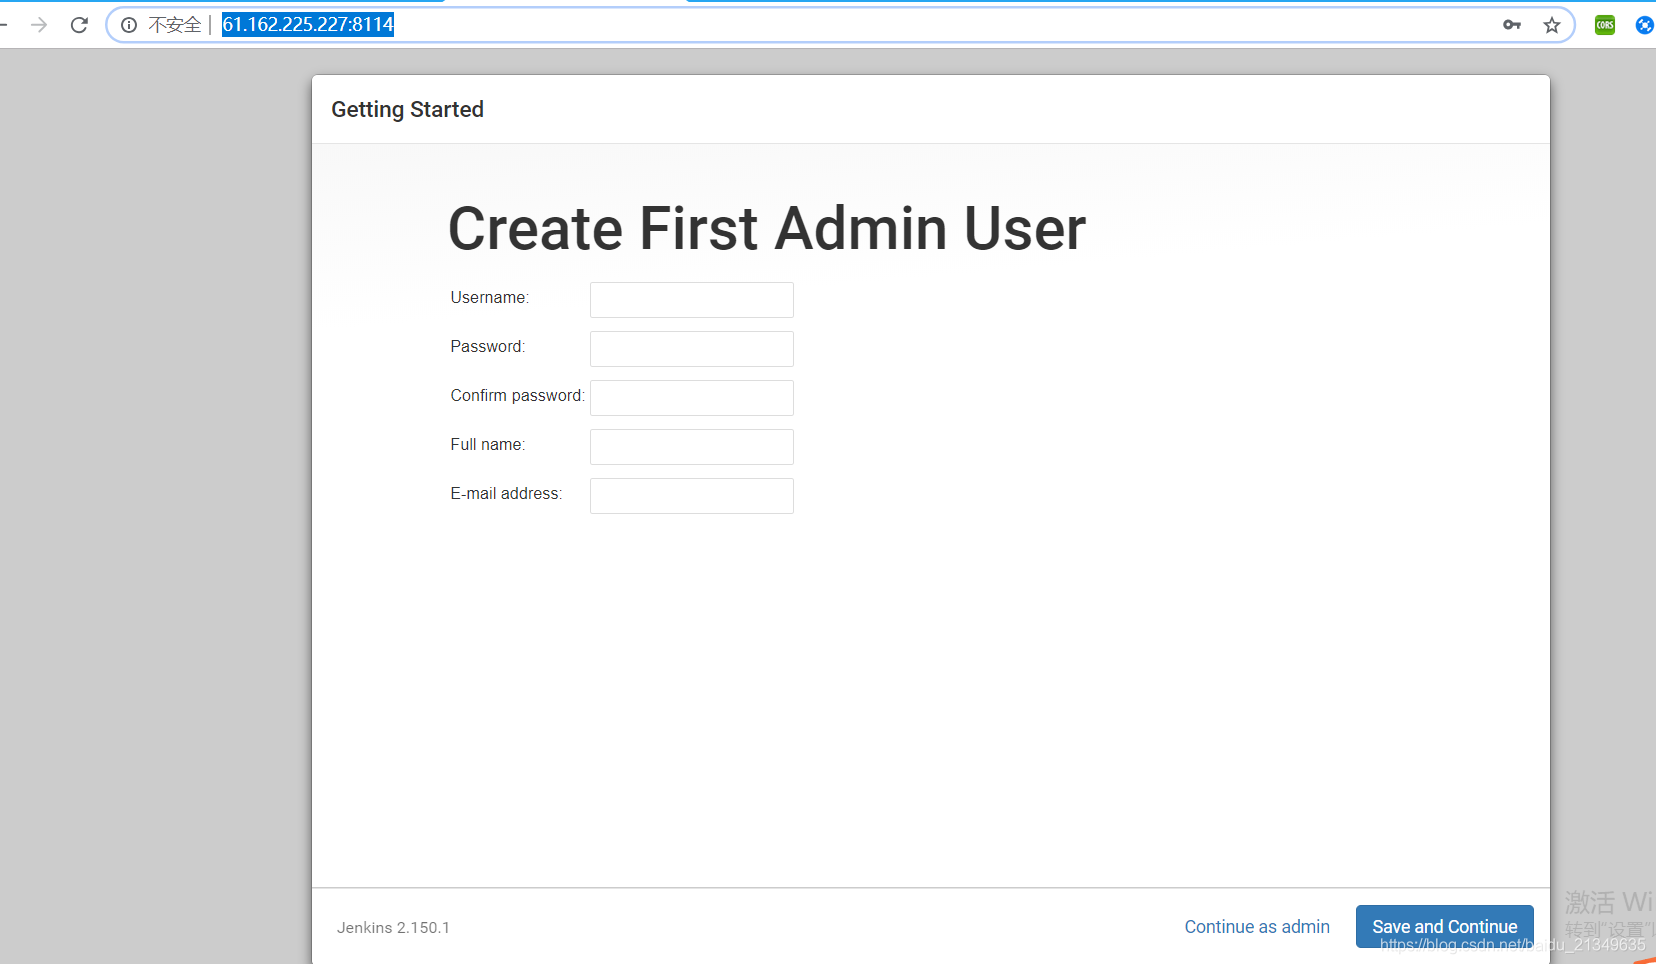Click the Full name label
Viewport: 1656px width, 964px height.
487,444
